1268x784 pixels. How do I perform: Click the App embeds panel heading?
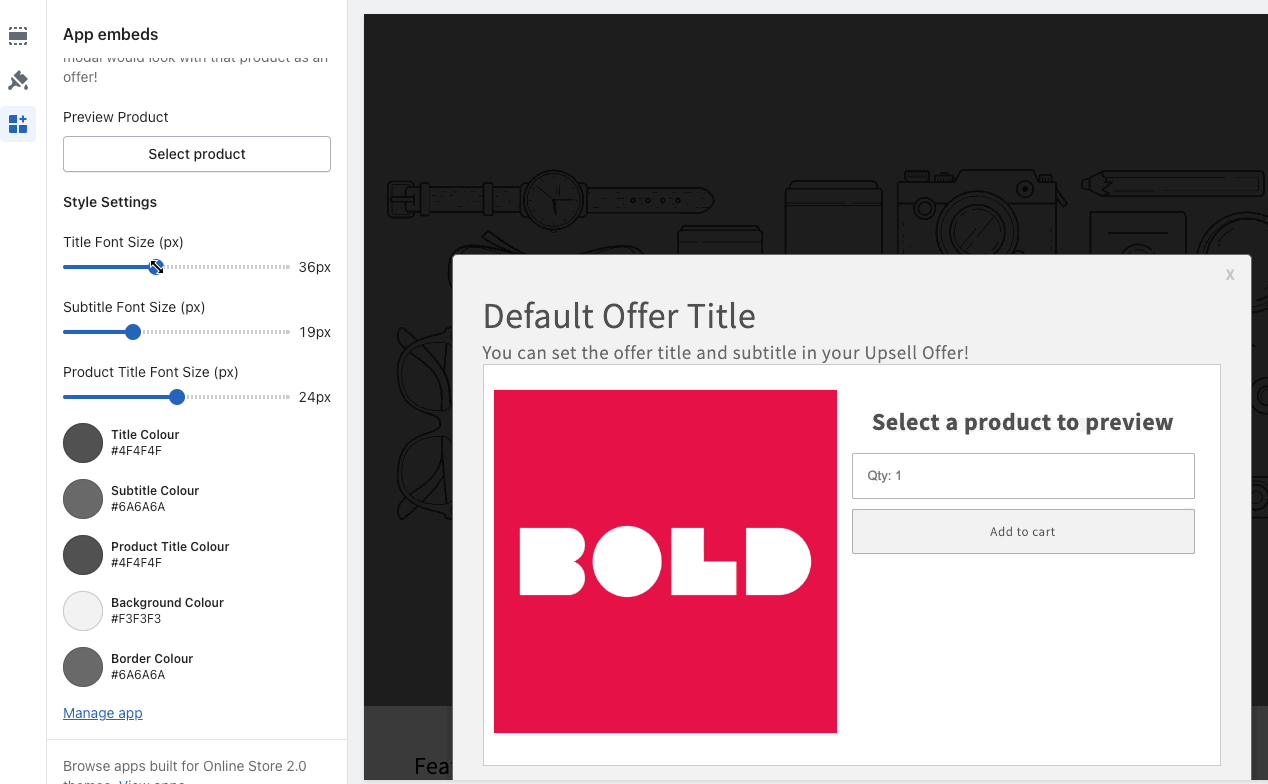click(110, 33)
